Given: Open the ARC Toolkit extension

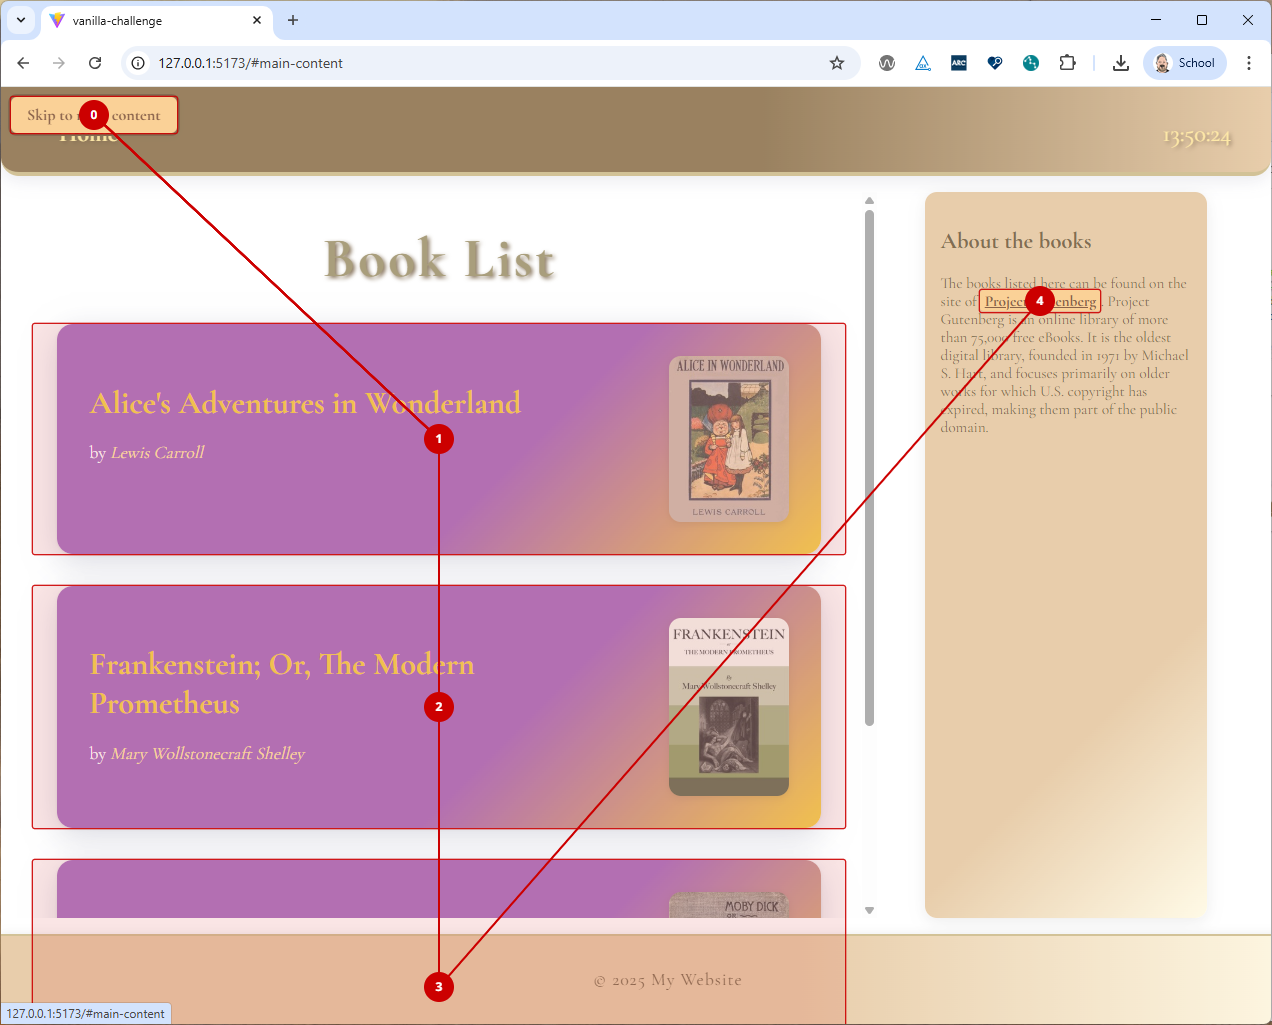Looking at the screenshot, I should (x=959, y=63).
